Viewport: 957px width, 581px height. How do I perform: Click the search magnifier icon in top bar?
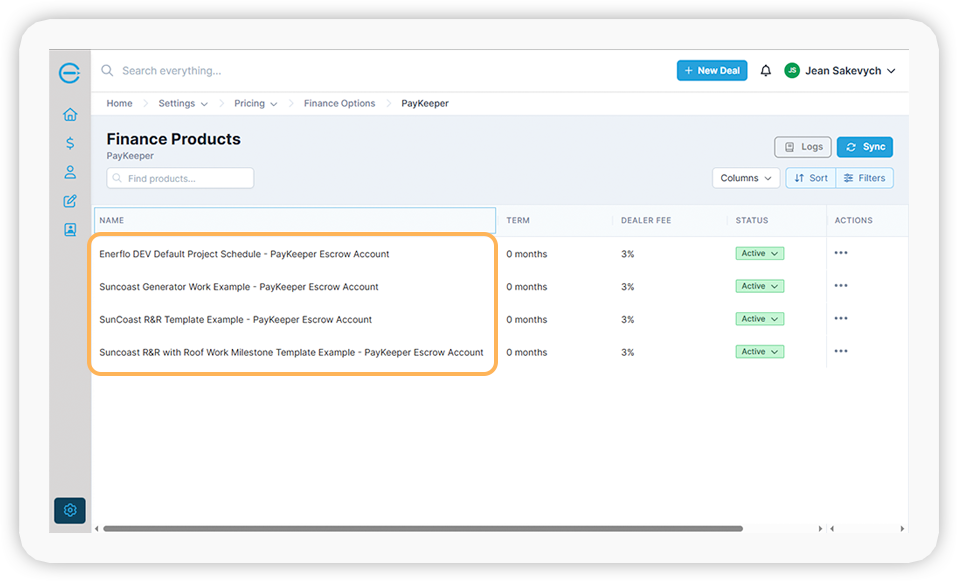pyautogui.click(x=107, y=70)
